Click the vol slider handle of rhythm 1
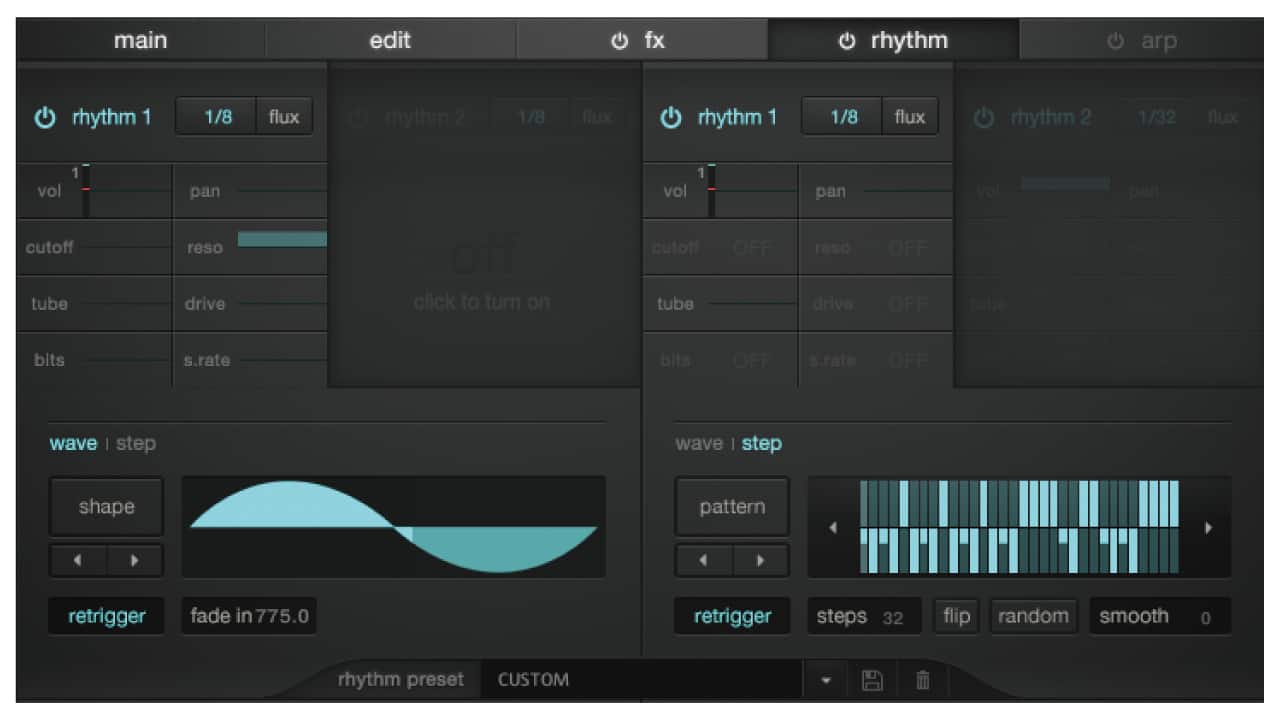1280x720 pixels. coord(86,187)
